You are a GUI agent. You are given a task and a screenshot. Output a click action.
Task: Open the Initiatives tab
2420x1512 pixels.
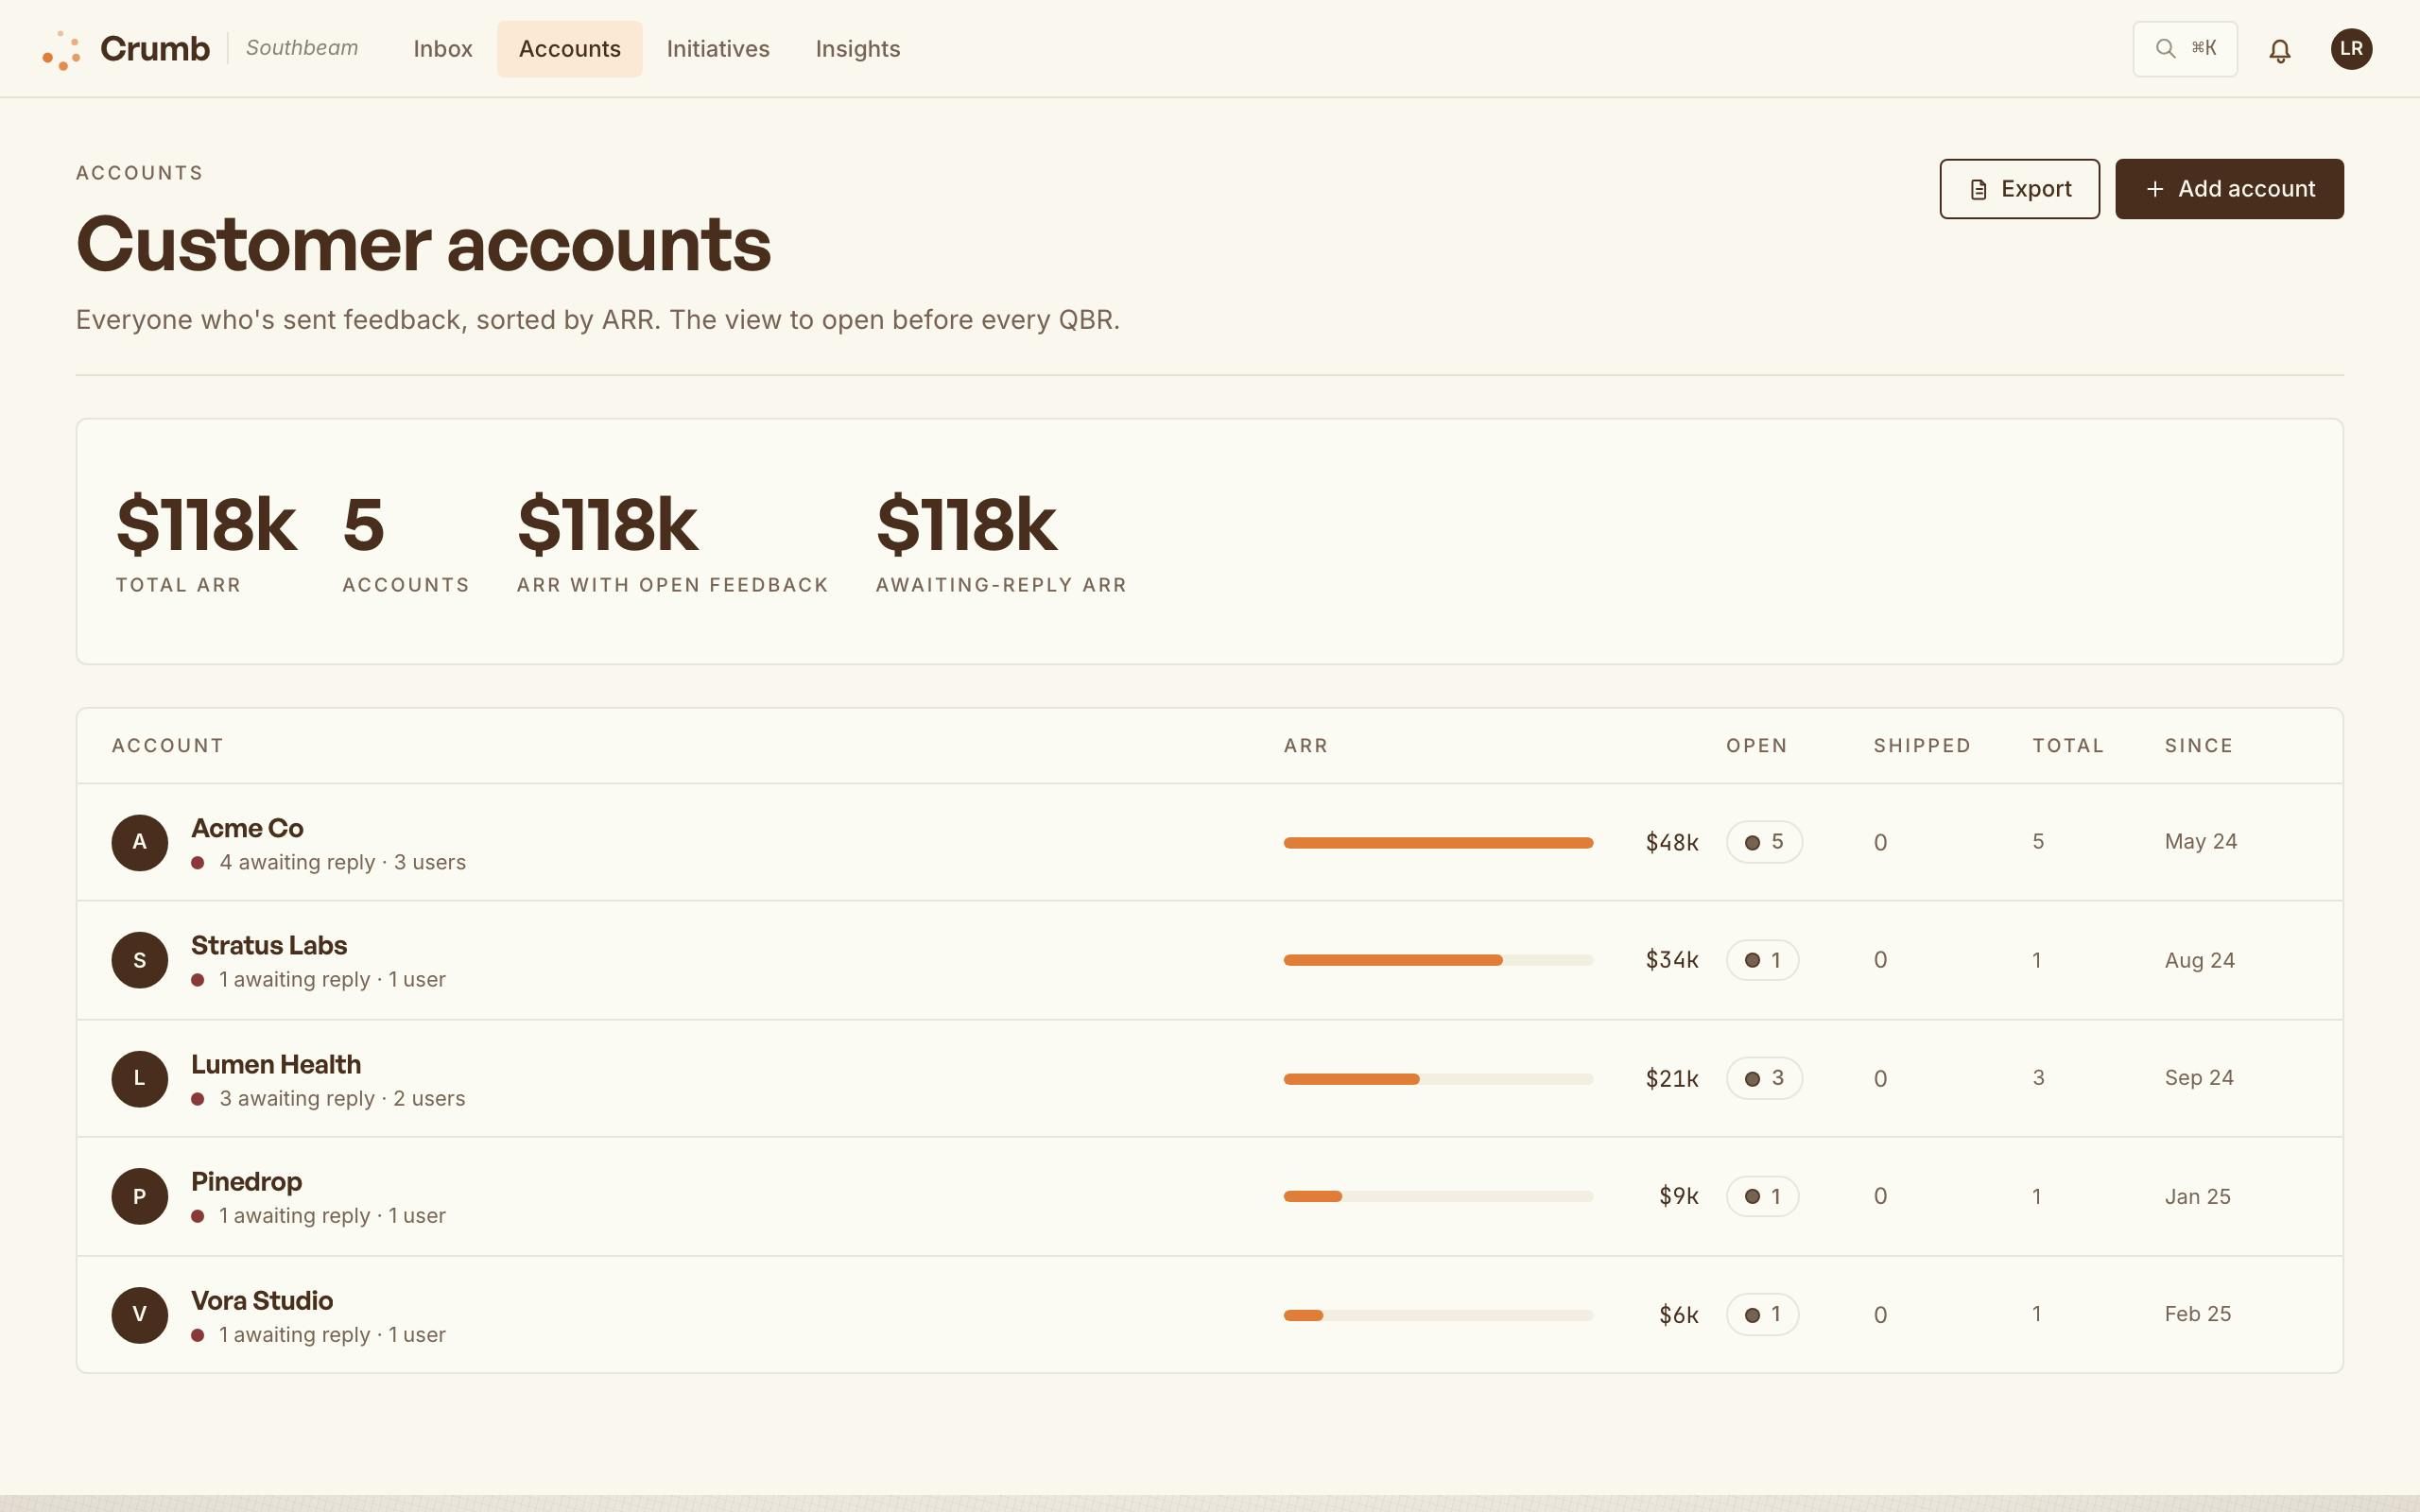pos(718,49)
